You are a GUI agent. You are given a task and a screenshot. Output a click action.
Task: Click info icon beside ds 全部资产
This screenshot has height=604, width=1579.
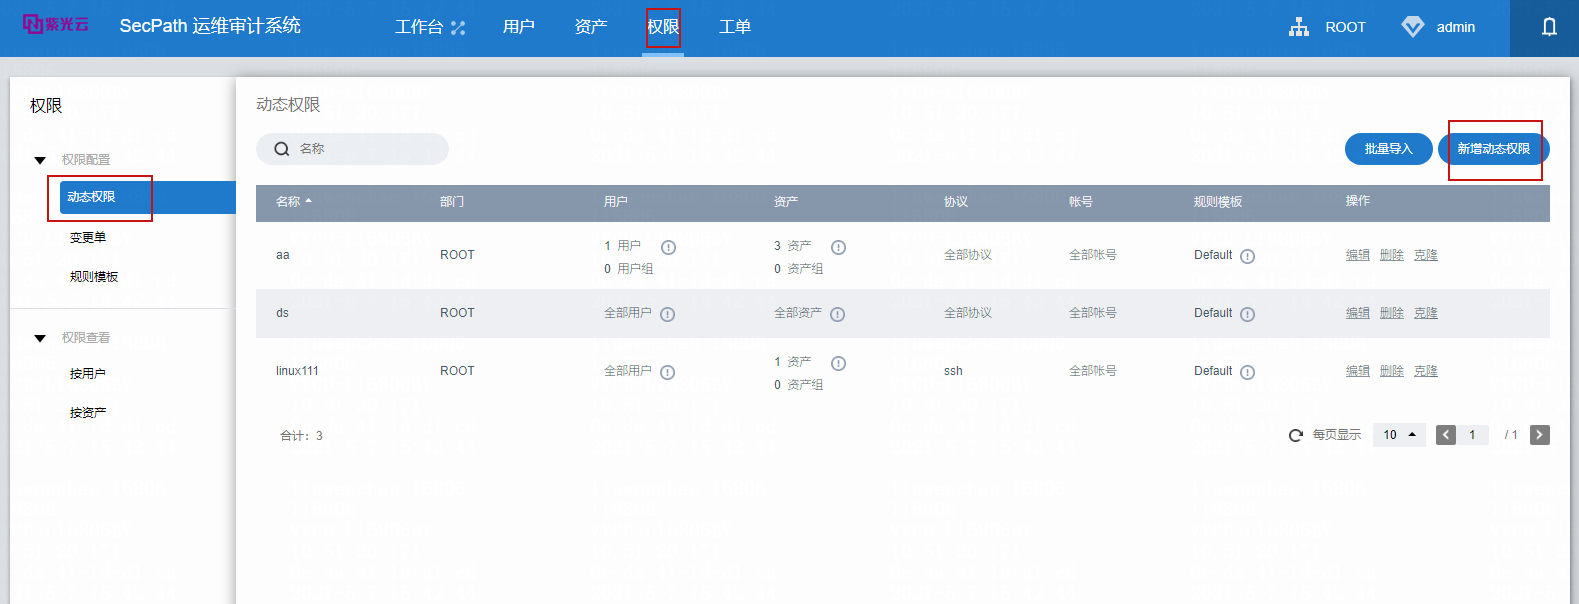[838, 314]
